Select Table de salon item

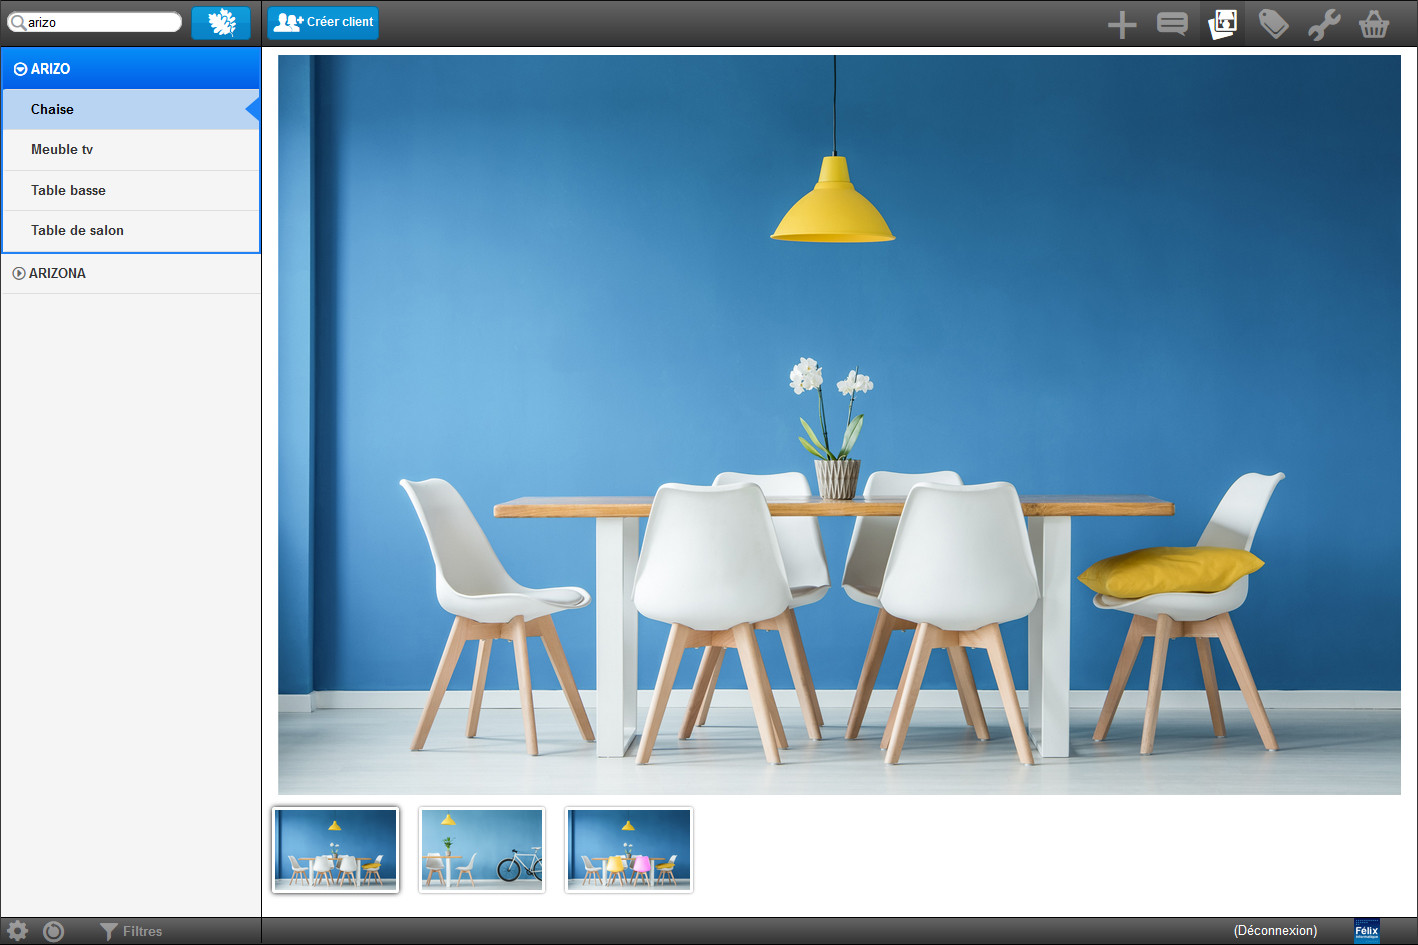pyautogui.click(x=131, y=231)
